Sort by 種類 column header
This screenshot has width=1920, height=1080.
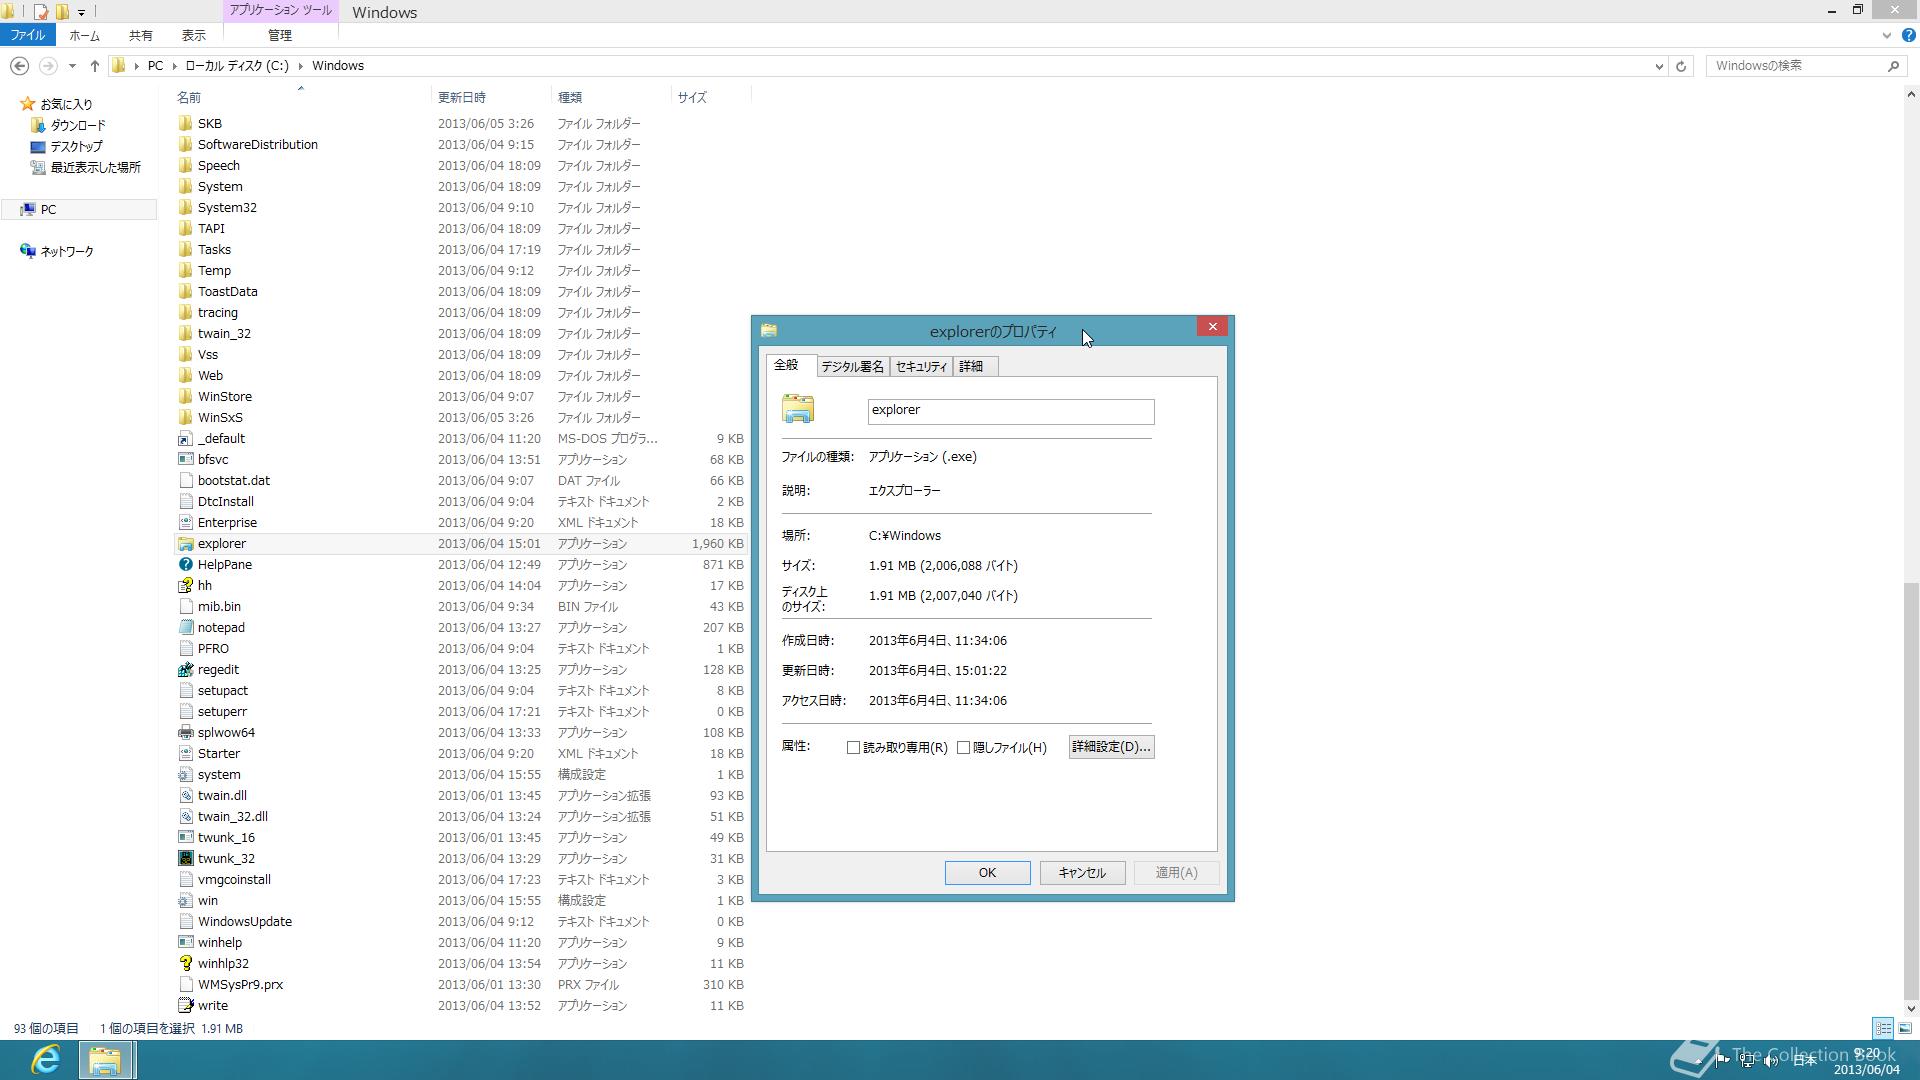pyautogui.click(x=611, y=97)
